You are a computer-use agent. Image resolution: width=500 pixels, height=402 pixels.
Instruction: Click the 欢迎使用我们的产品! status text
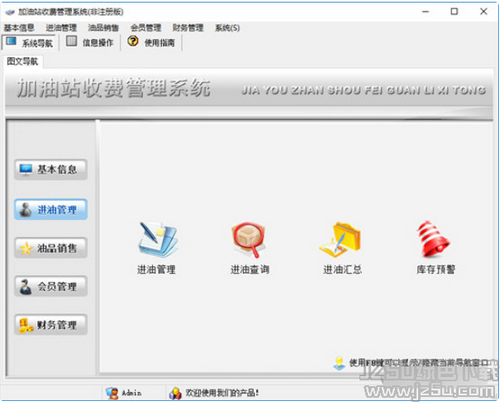(x=222, y=393)
